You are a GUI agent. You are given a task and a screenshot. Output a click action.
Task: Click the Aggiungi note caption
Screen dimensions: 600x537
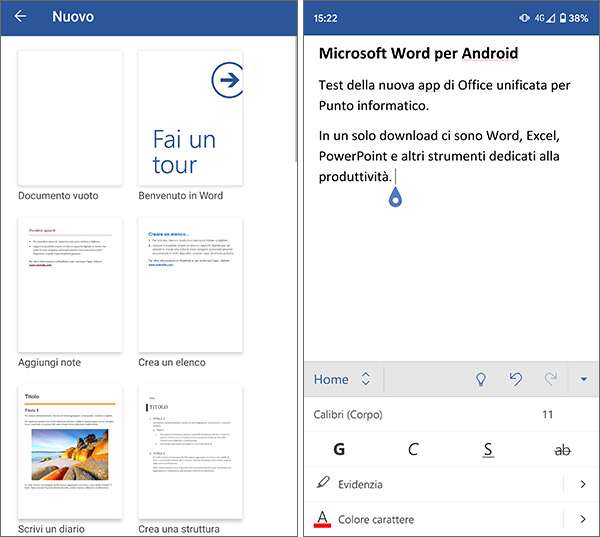49,362
